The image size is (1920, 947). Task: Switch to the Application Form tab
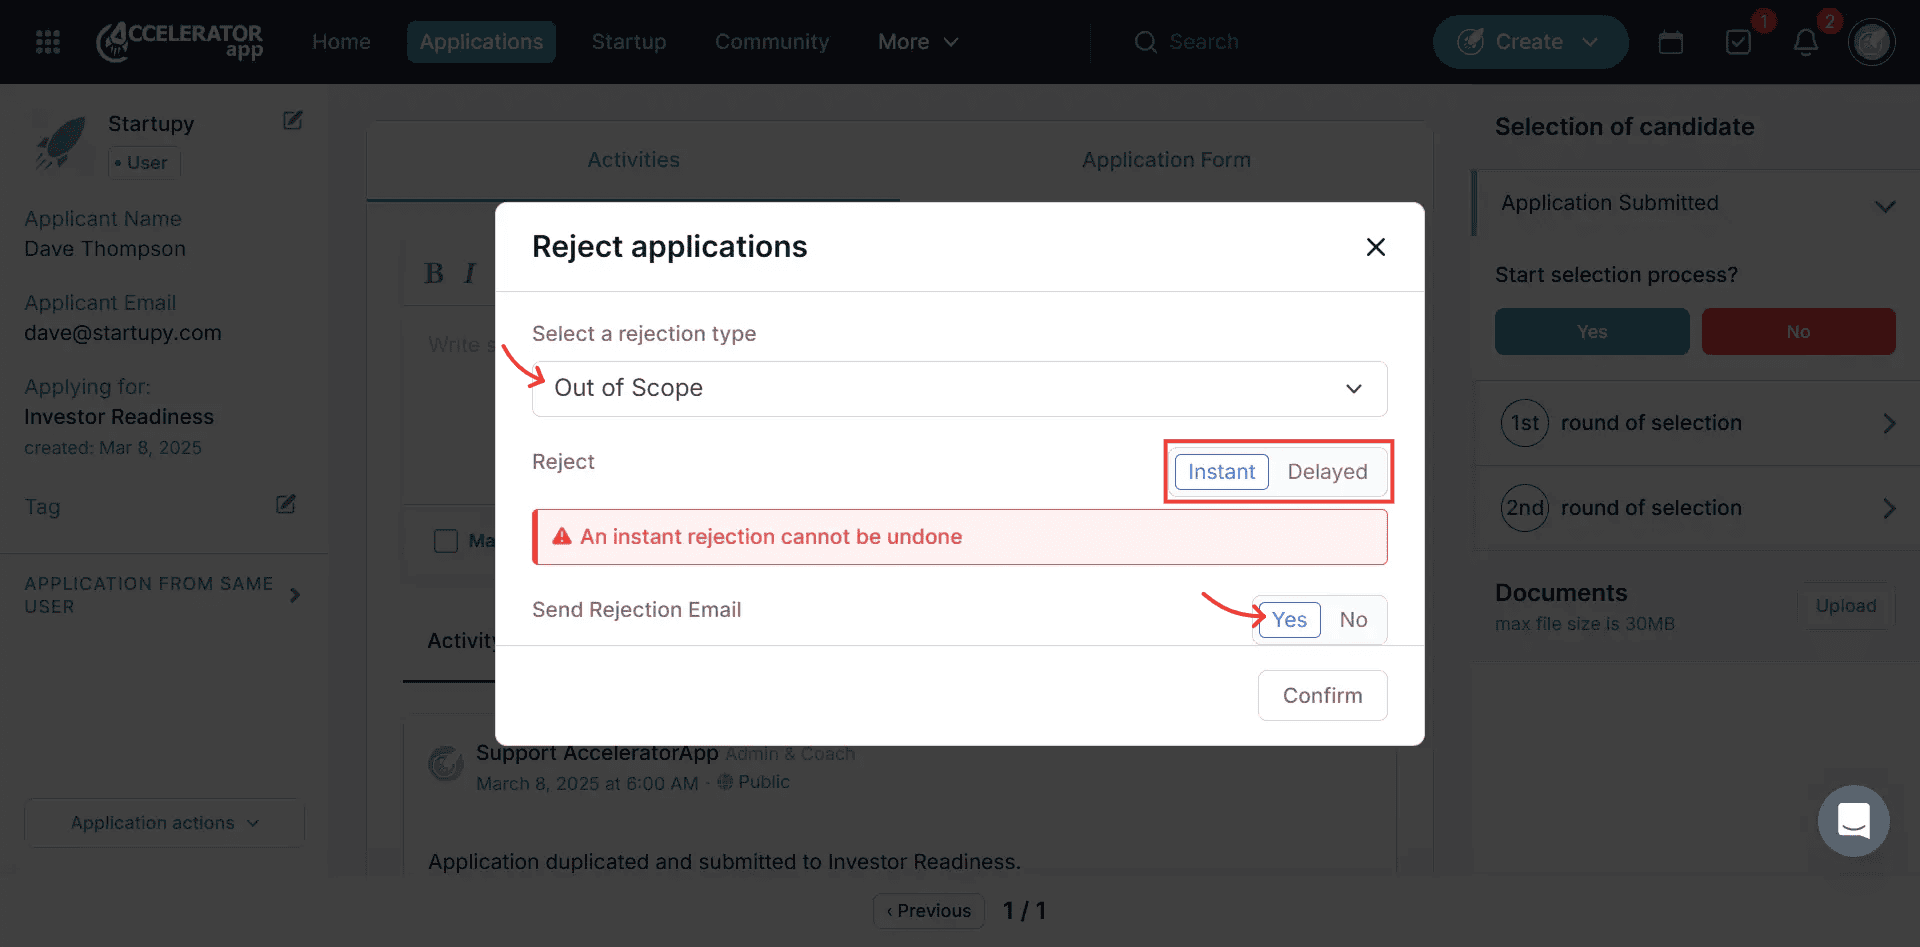(1166, 160)
